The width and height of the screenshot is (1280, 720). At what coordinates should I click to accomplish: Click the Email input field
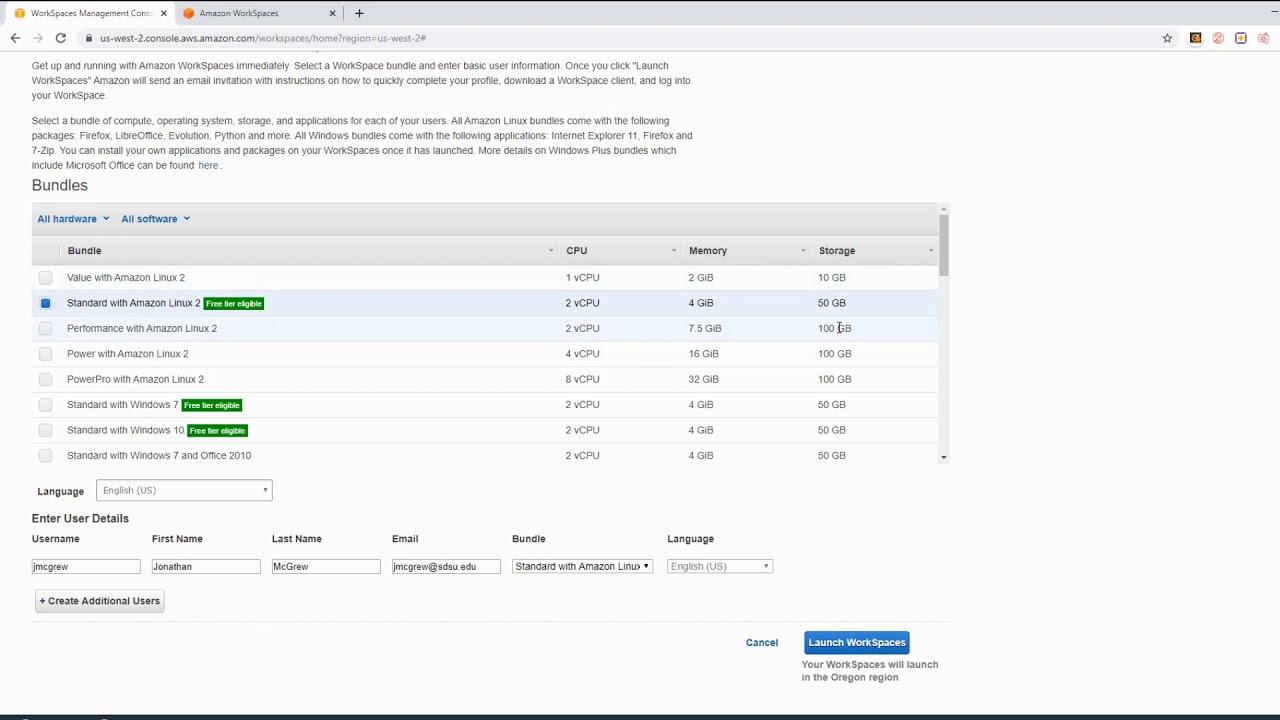pyautogui.click(x=446, y=566)
